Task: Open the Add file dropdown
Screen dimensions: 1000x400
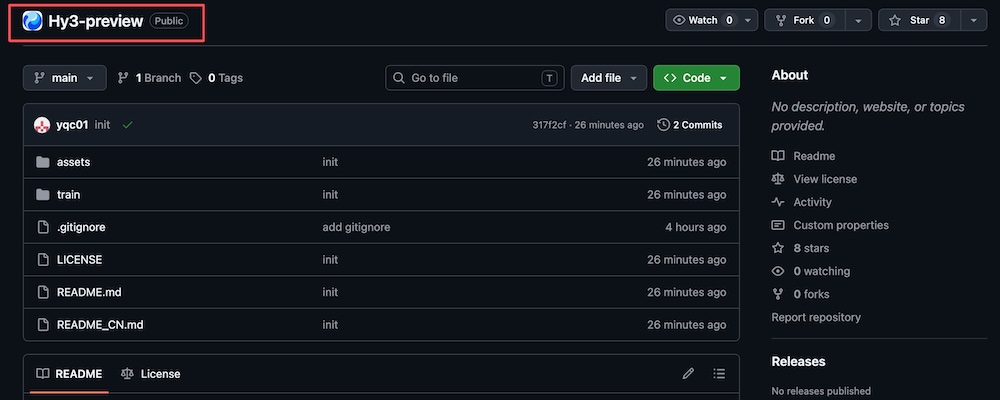Action: [x=608, y=78]
